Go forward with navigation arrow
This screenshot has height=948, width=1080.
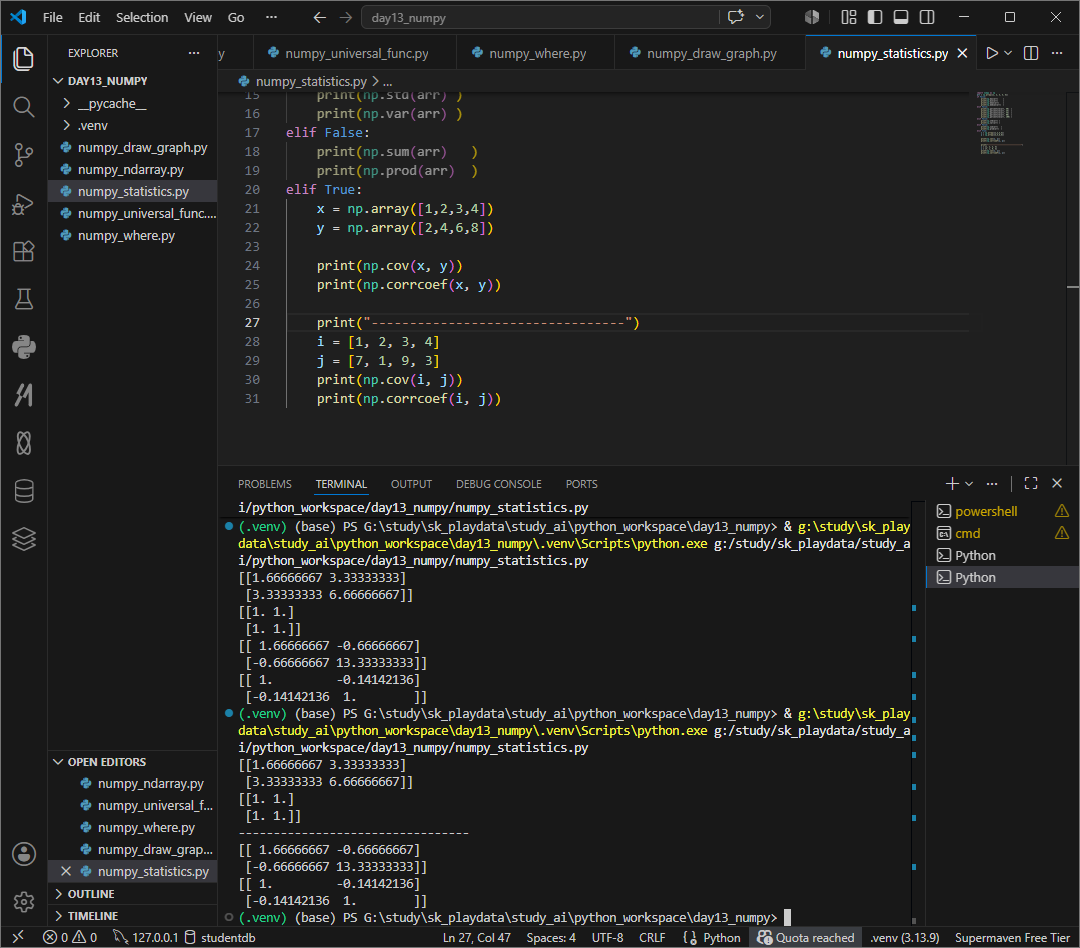(346, 17)
